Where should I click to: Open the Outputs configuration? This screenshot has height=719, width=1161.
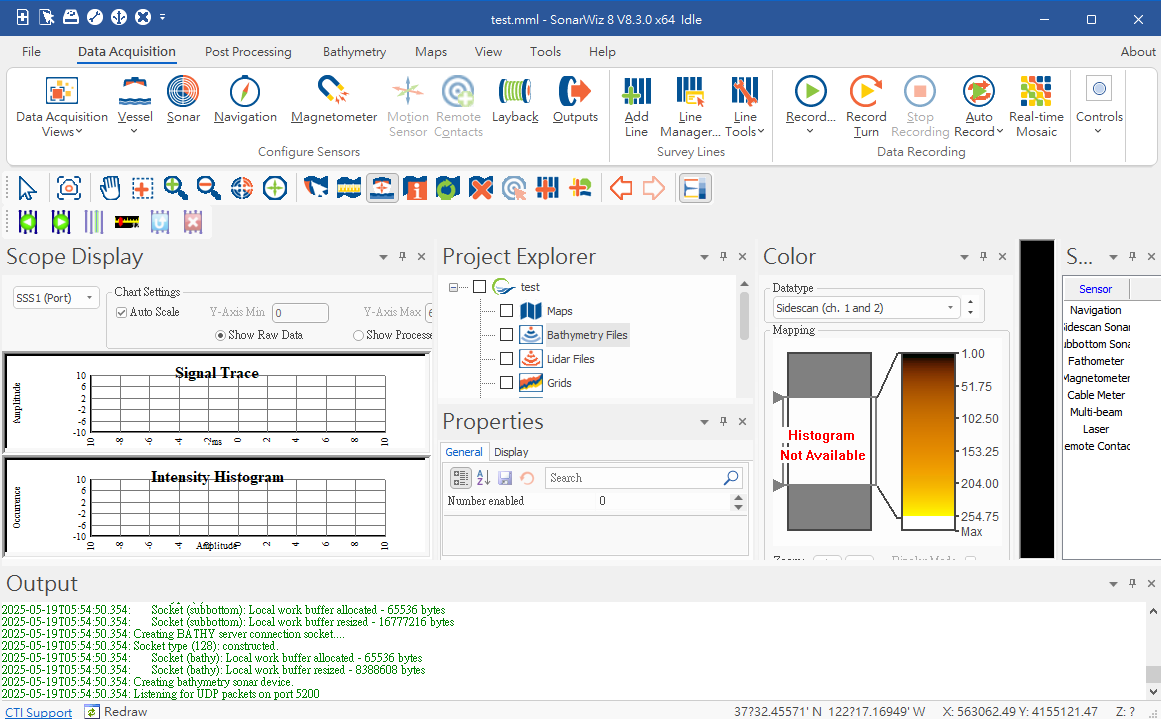click(x=575, y=99)
